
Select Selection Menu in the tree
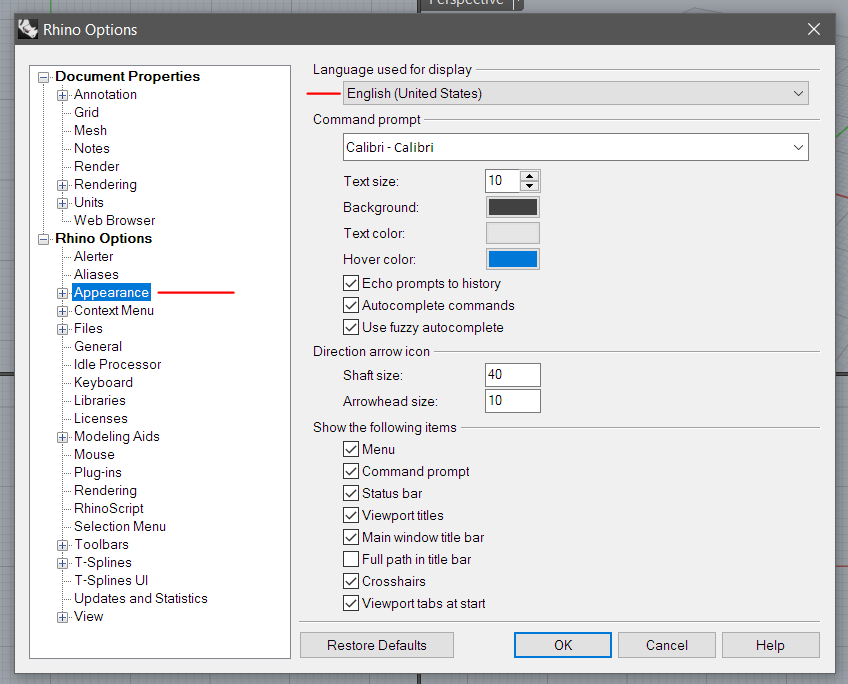[120, 527]
